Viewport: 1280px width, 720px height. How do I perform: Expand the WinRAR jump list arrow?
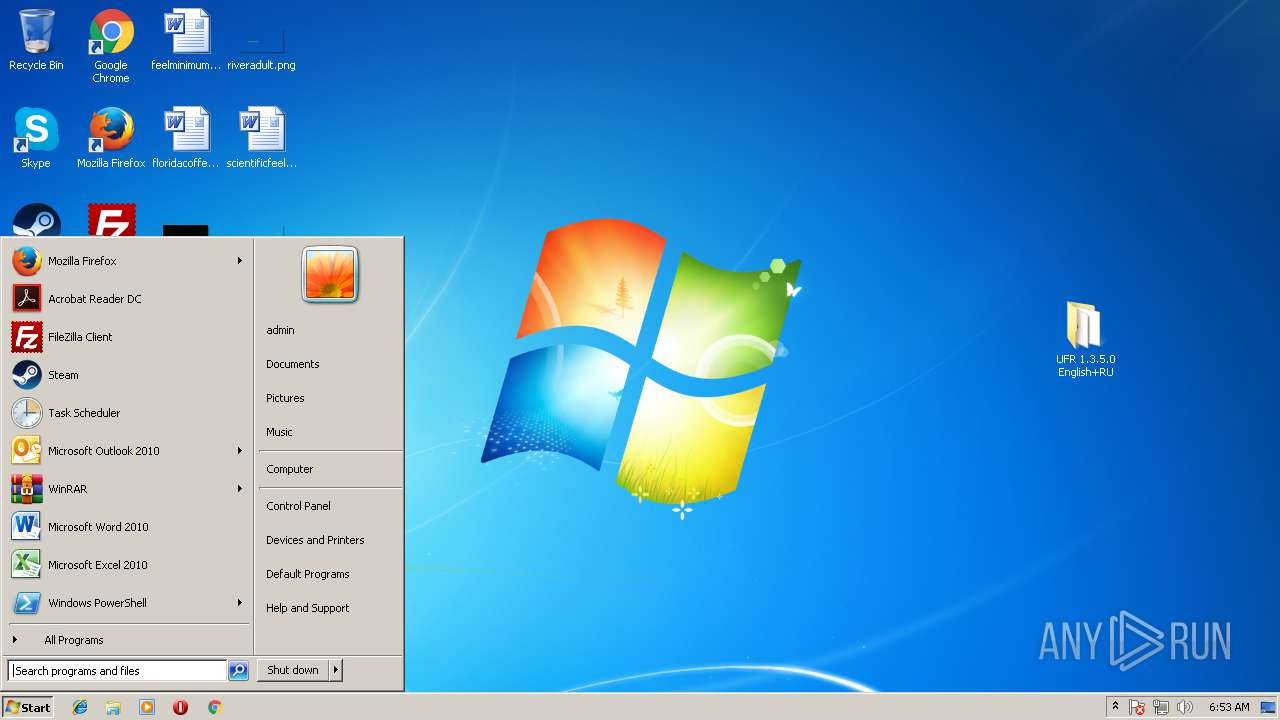pyautogui.click(x=240, y=489)
